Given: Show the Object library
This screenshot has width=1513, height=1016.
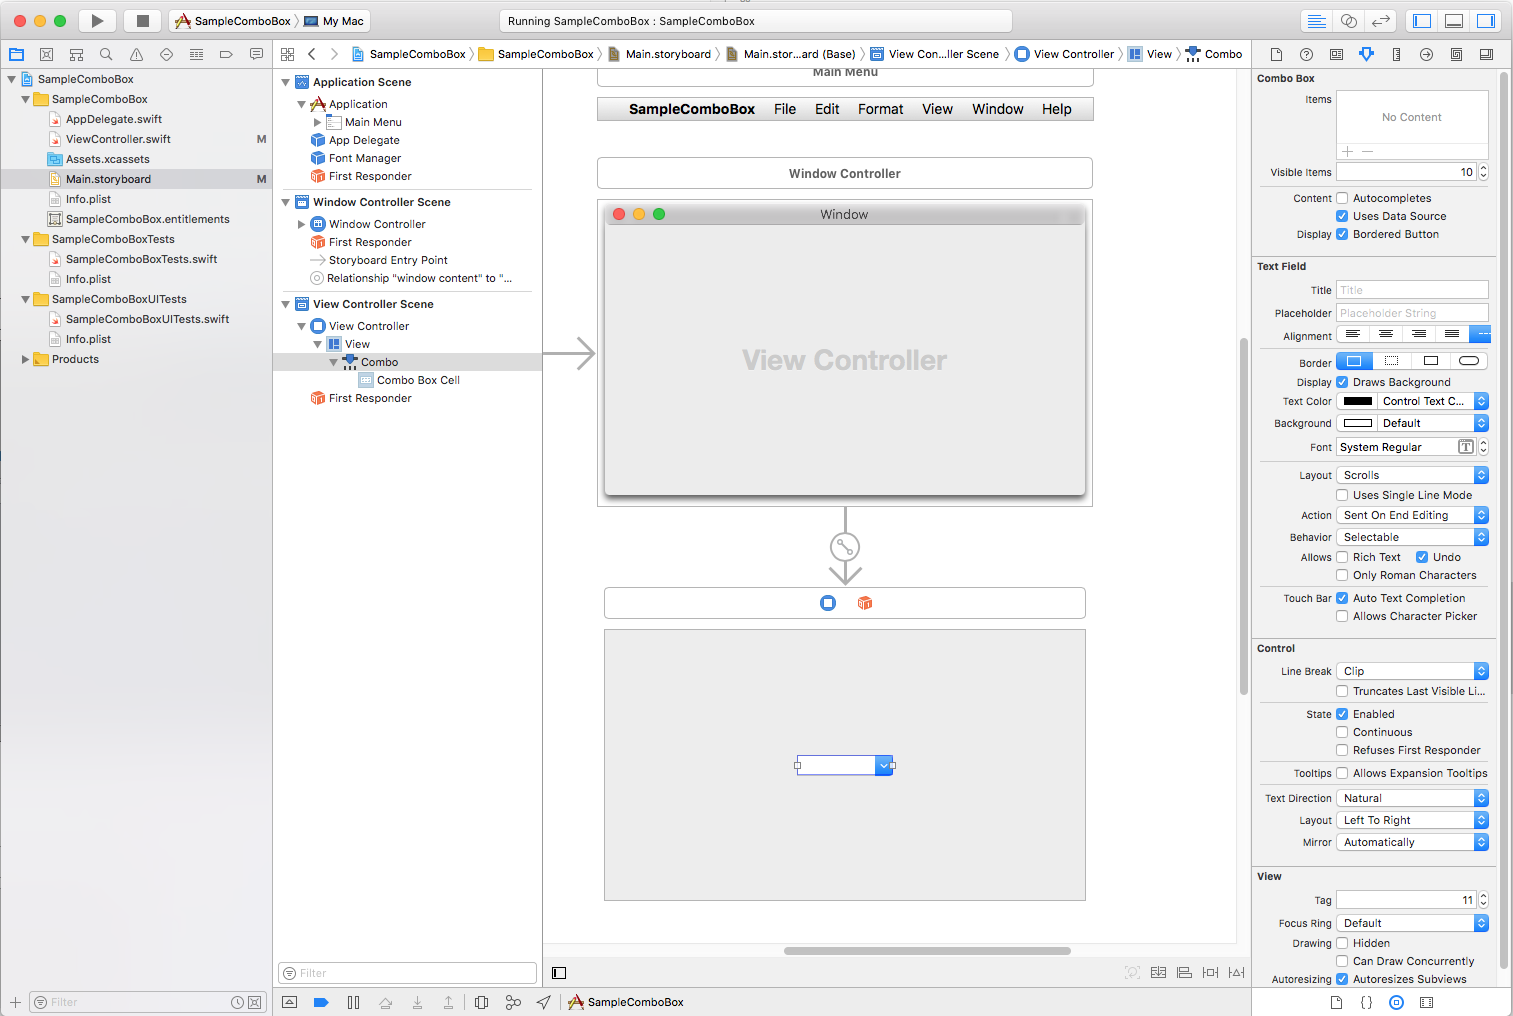Looking at the screenshot, I should [x=1396, y=1002].
